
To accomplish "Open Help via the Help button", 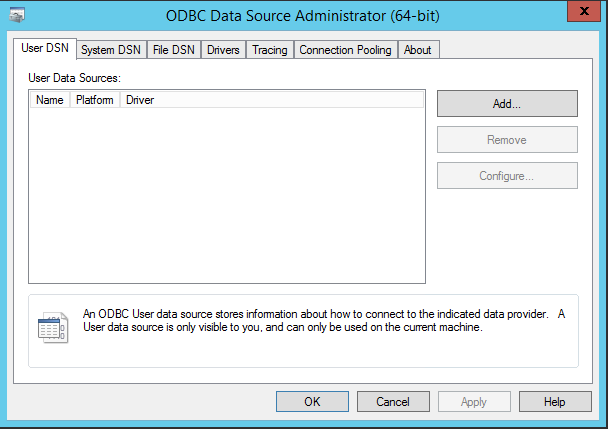I will [555, 402].
